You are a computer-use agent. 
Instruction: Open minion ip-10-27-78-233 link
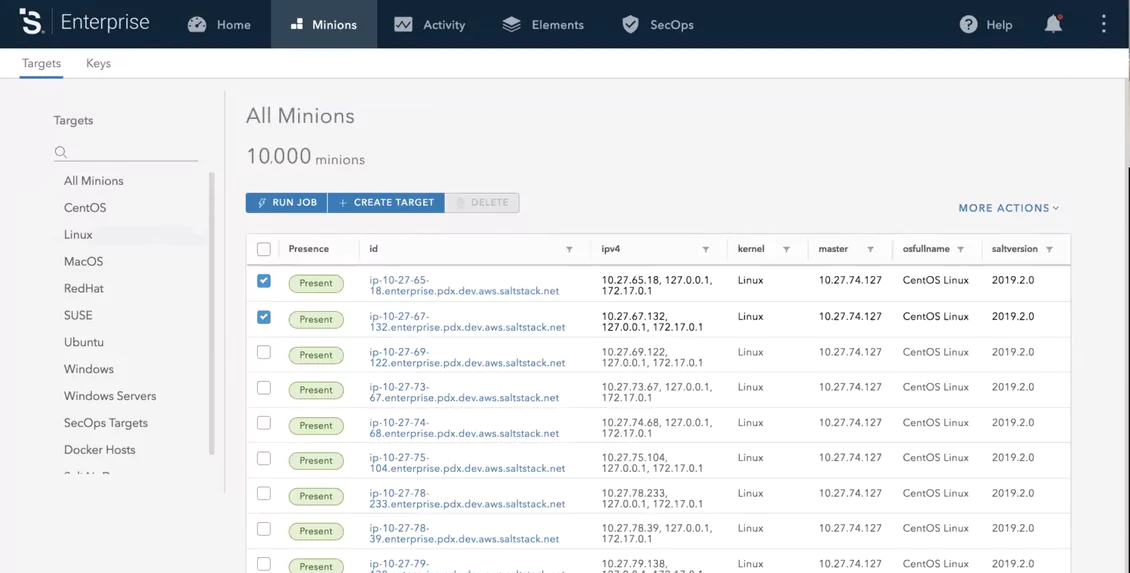click(467, 499)
